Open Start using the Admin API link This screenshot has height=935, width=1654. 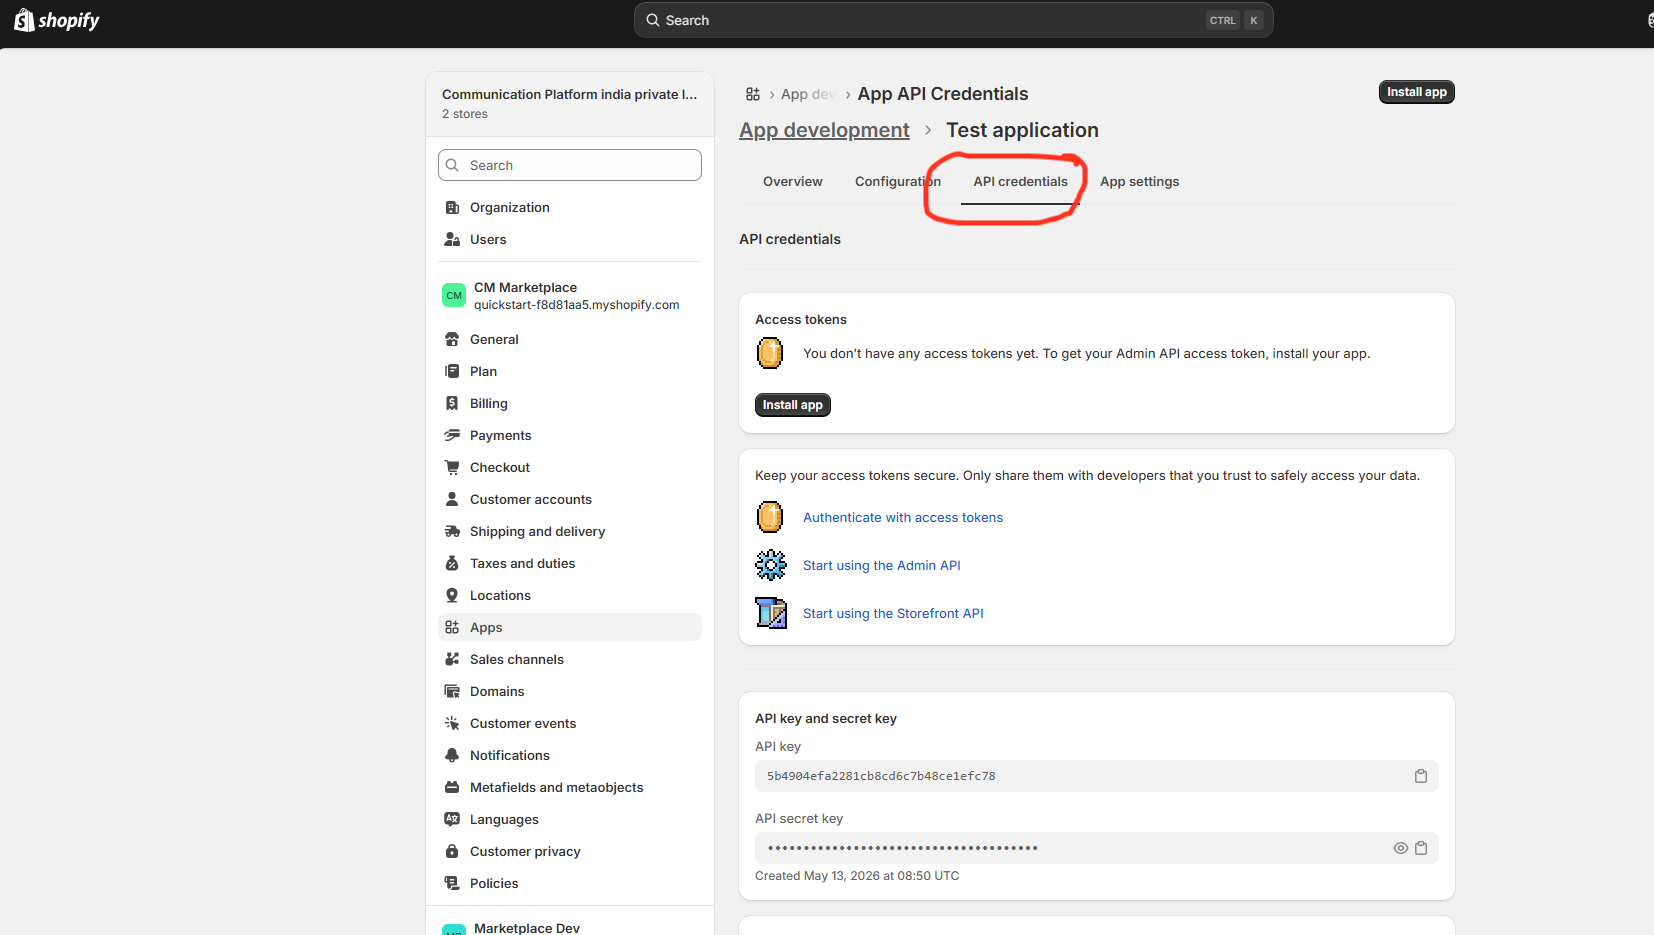coord(881,565)
